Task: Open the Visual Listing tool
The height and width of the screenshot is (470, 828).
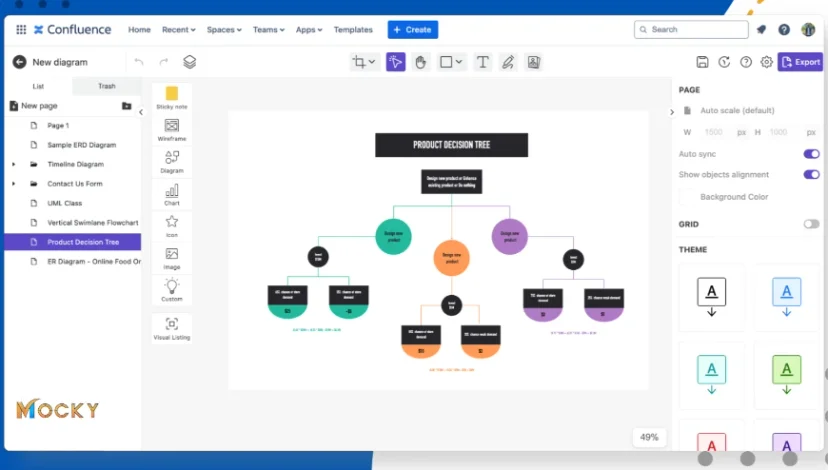Action: point(172,328)
